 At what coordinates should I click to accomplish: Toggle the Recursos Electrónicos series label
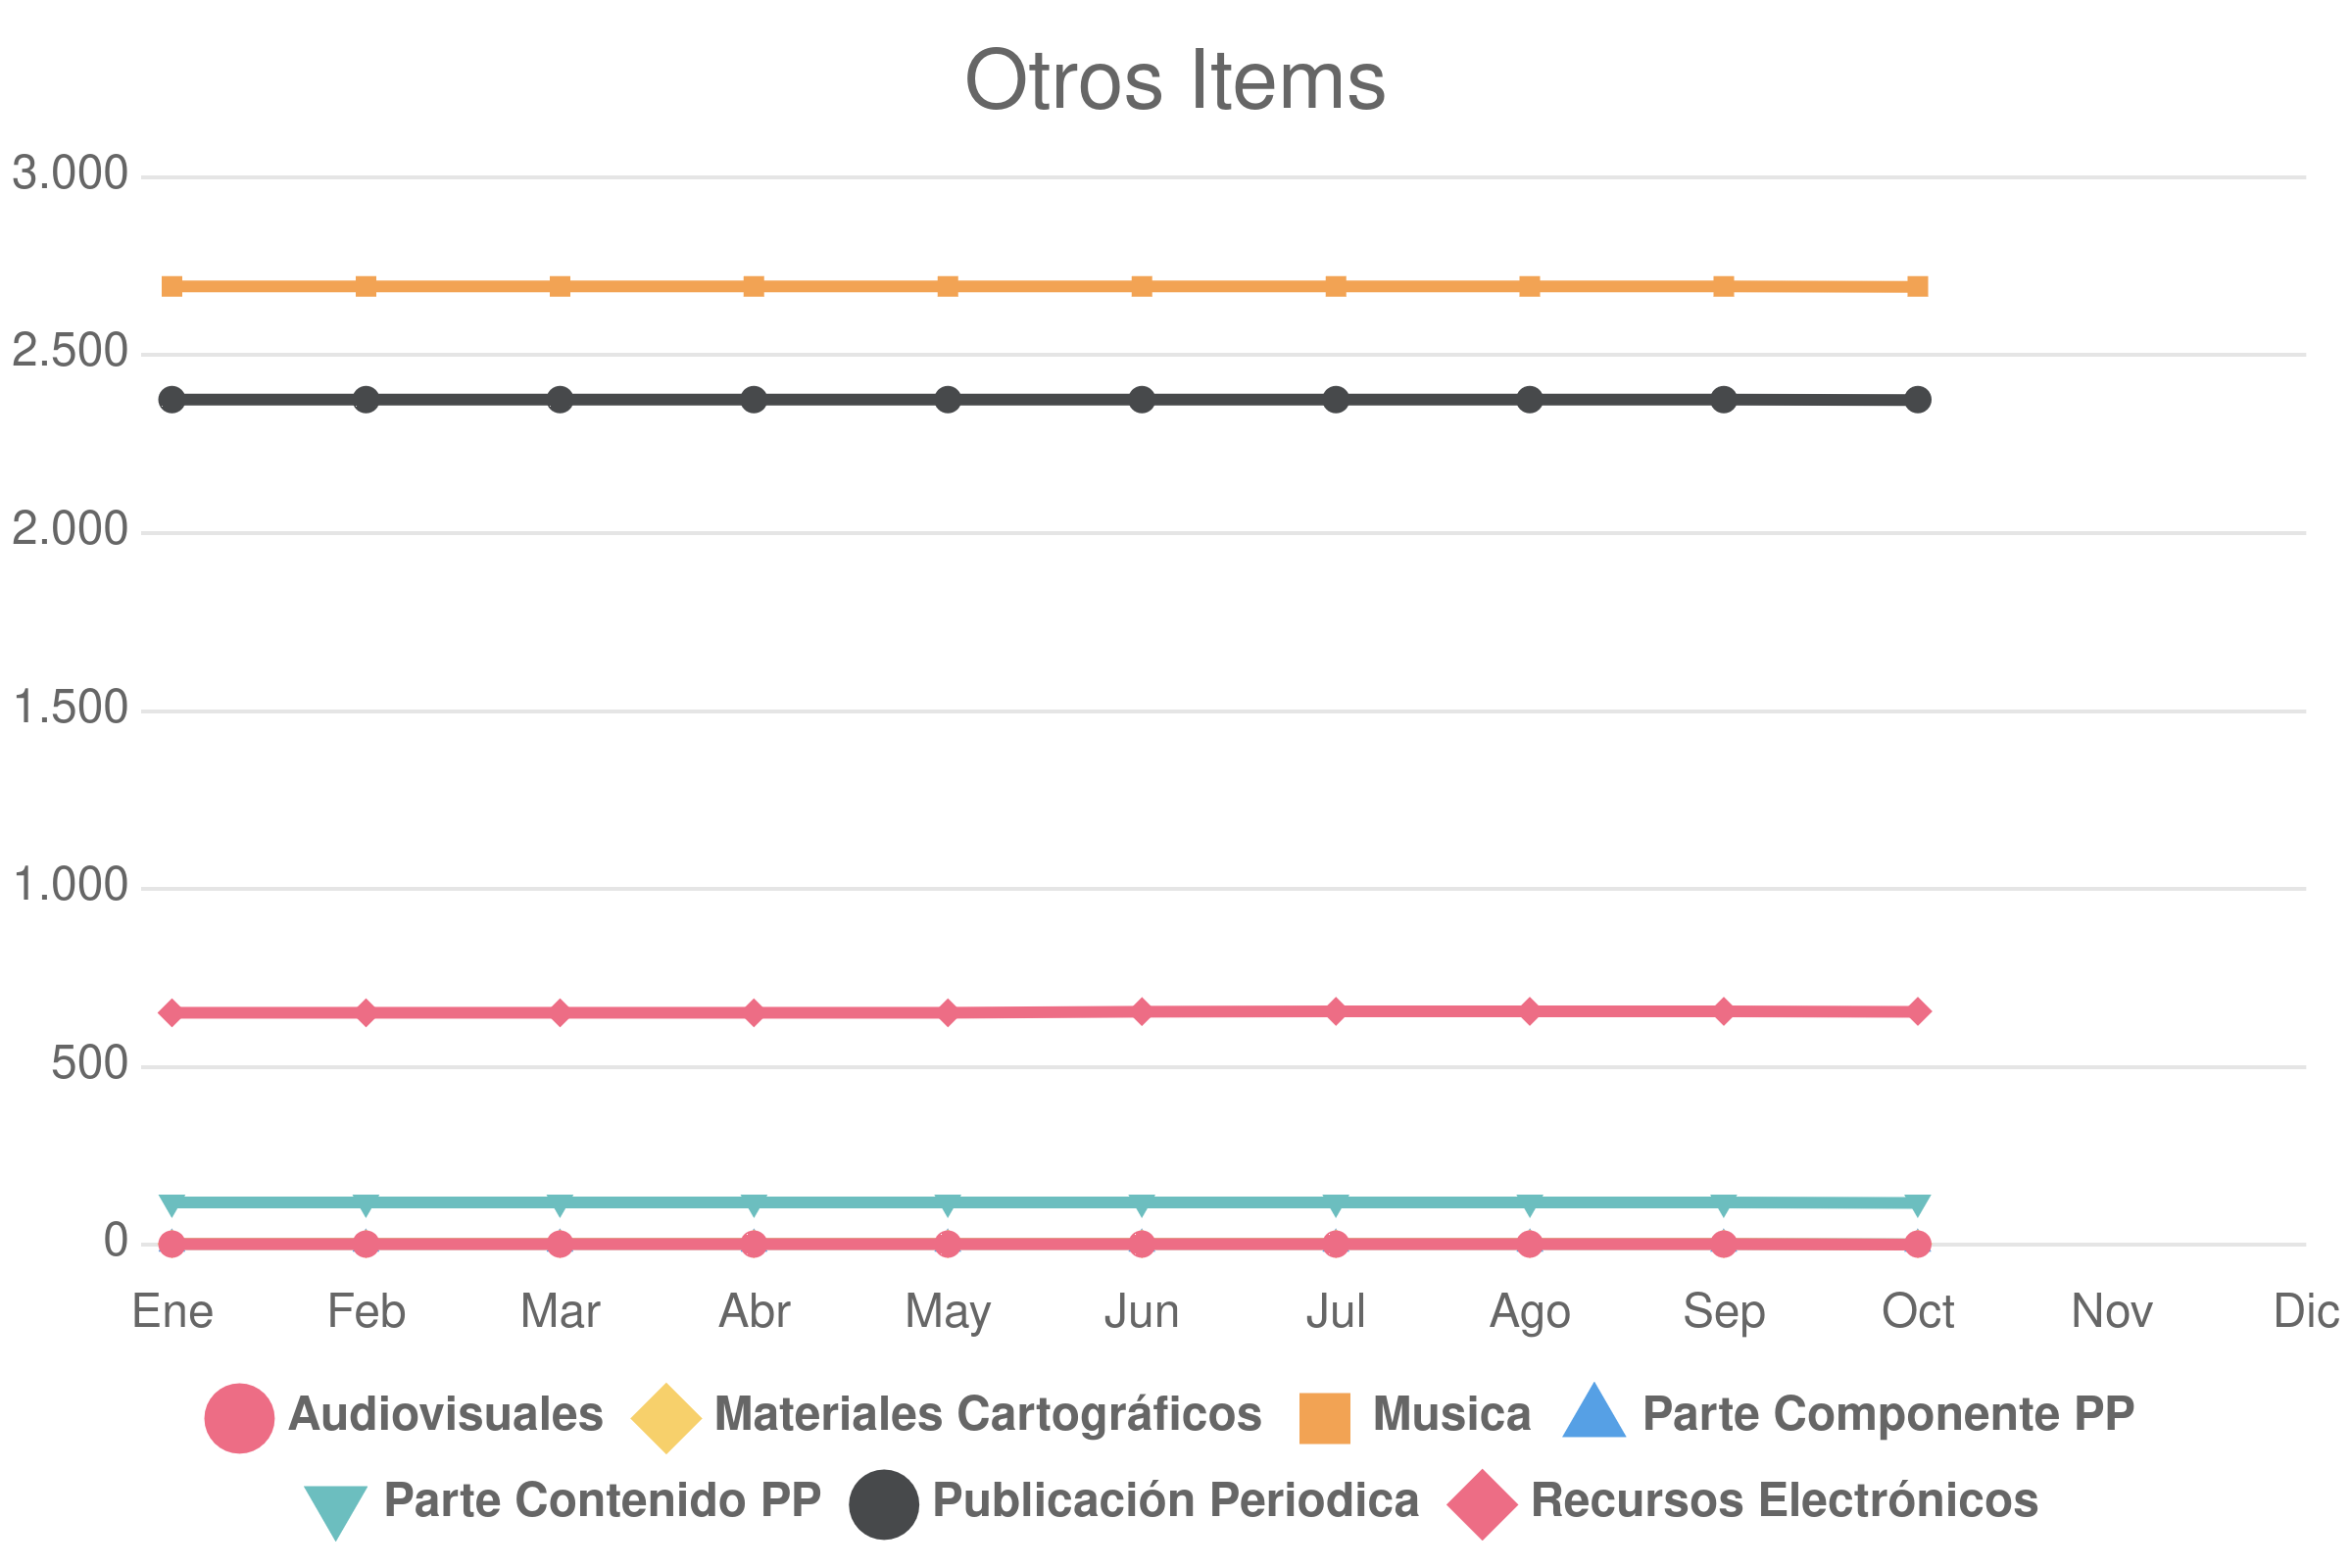[x=1784, y=1501]
